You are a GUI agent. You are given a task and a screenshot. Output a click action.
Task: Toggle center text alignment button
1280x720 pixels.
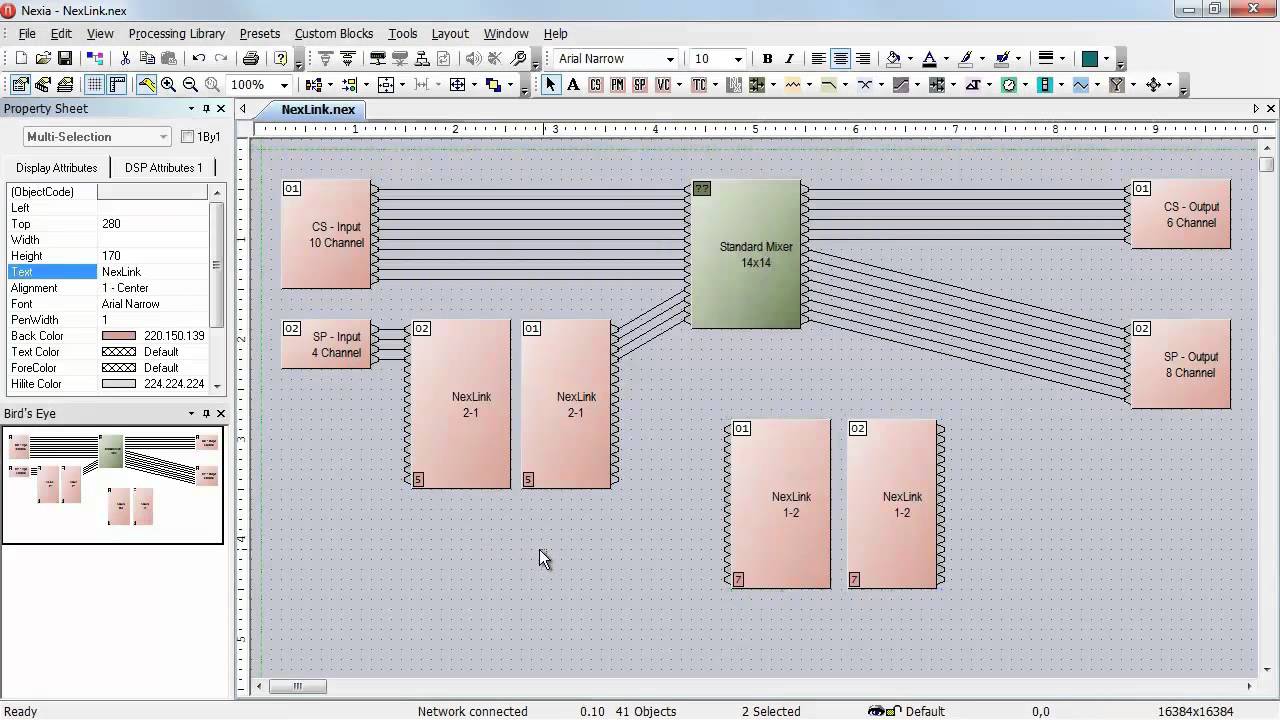coord(841,59)
